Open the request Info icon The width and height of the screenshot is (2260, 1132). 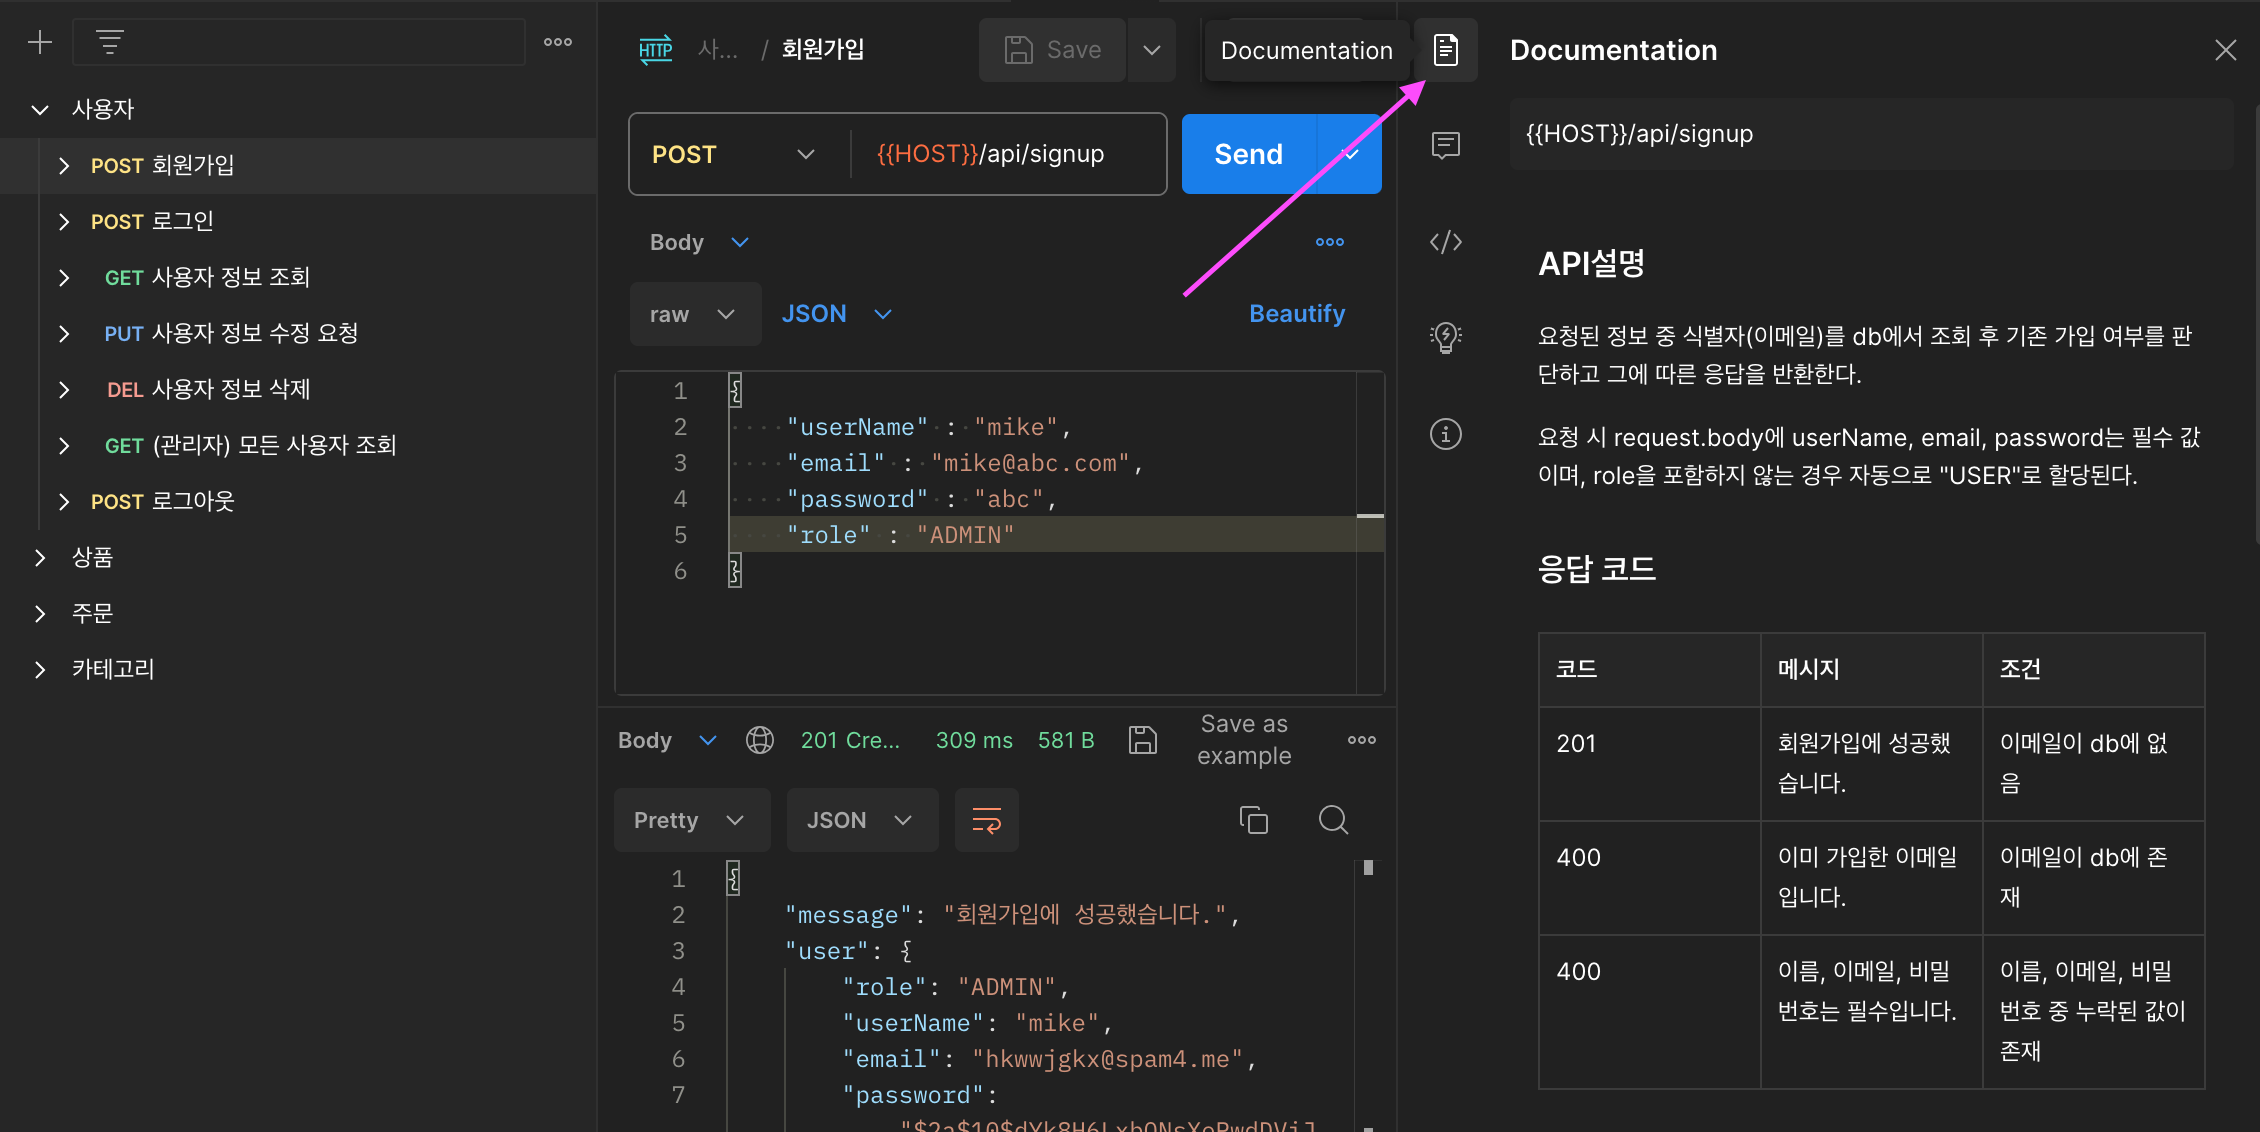(x=1446, y=434)
